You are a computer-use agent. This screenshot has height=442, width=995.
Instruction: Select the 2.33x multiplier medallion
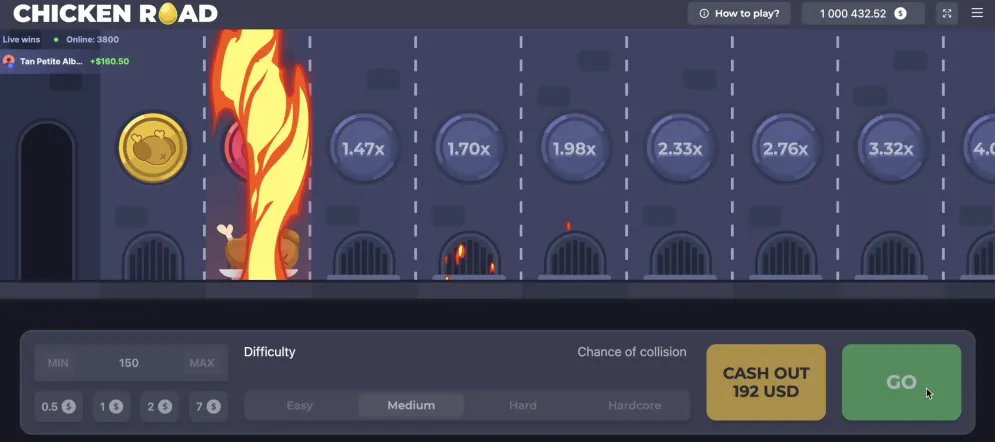[680, 148]
